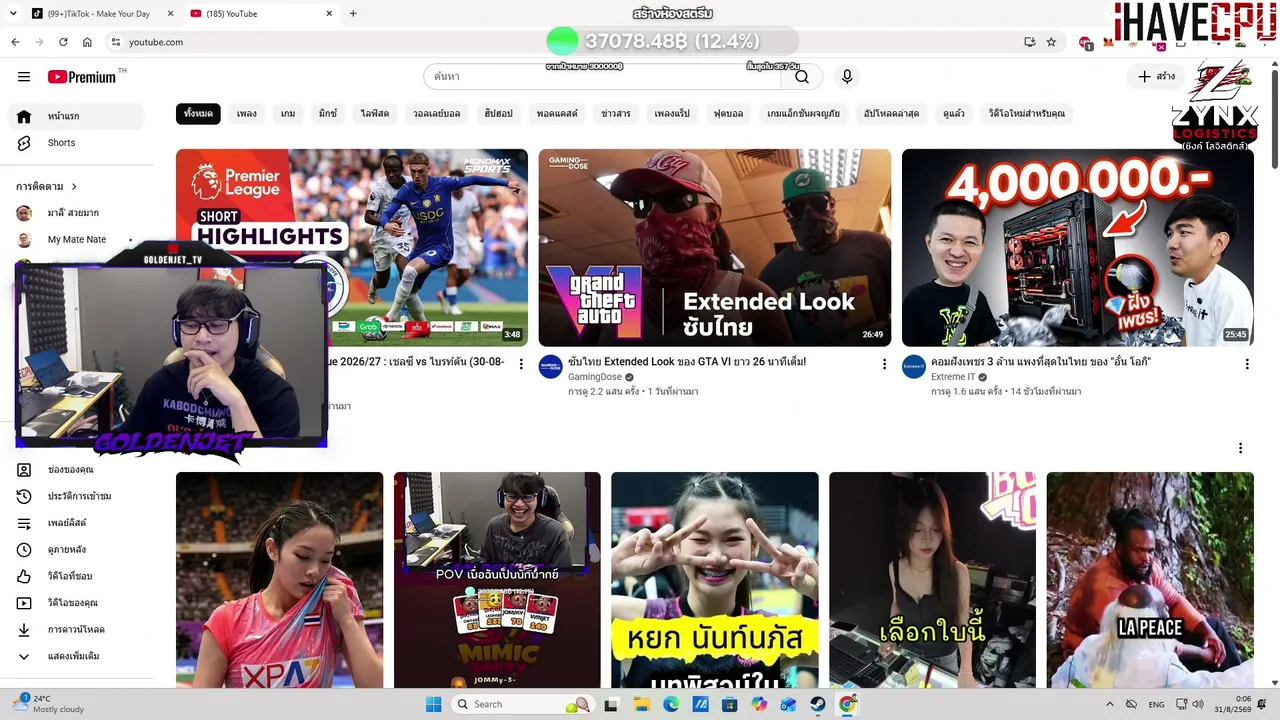Open options menu for Premier League video
This screenshot has height=720, width=1280.
point(521,364)
